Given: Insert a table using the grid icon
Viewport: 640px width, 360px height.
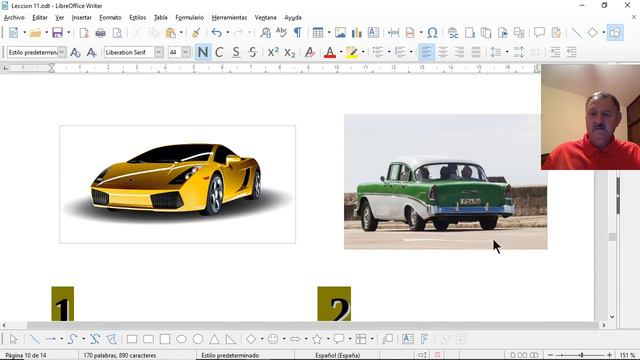Looking at the screenshot, I should [318, 33].
